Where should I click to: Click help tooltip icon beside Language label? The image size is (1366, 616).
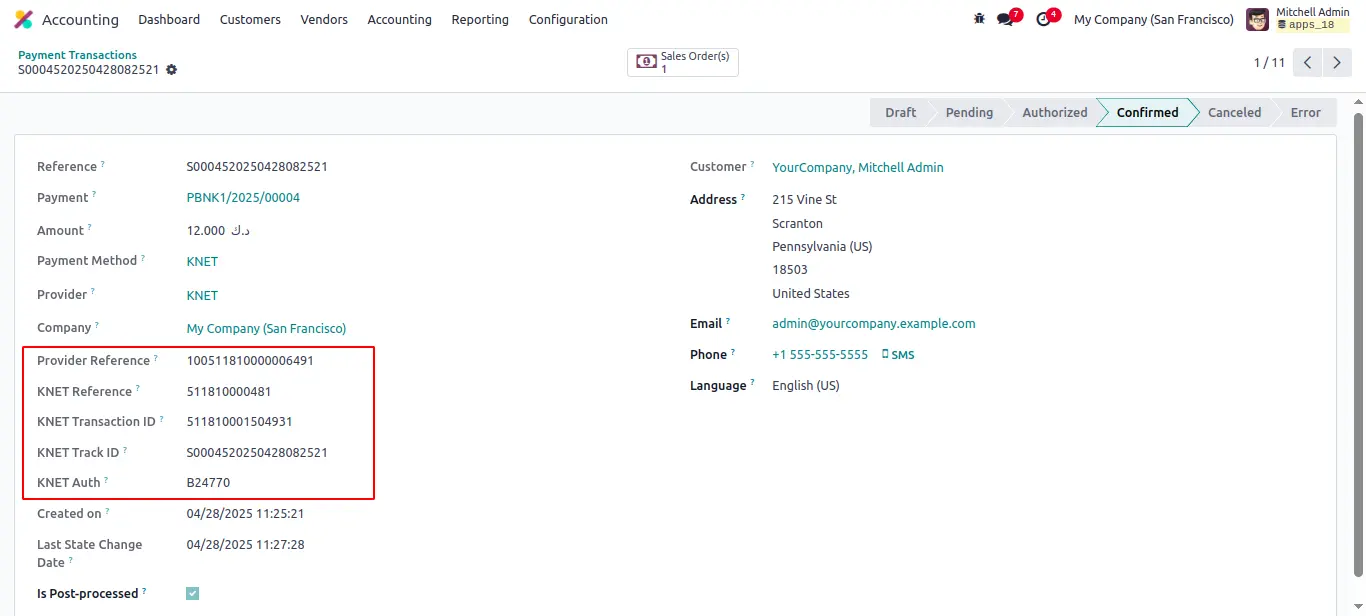(x=752, y=382)
